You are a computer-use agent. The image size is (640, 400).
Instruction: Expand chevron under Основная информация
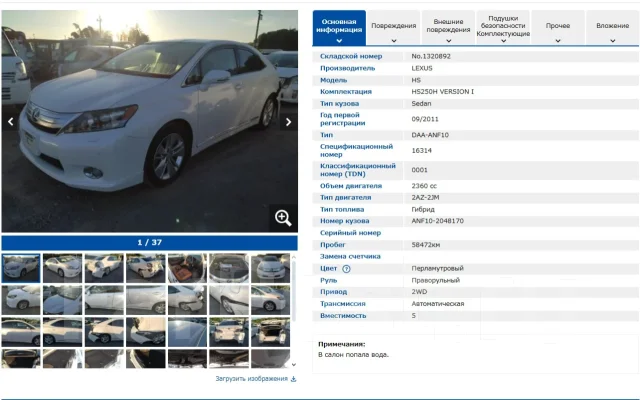pyautogui.click(x=339, y=40)
